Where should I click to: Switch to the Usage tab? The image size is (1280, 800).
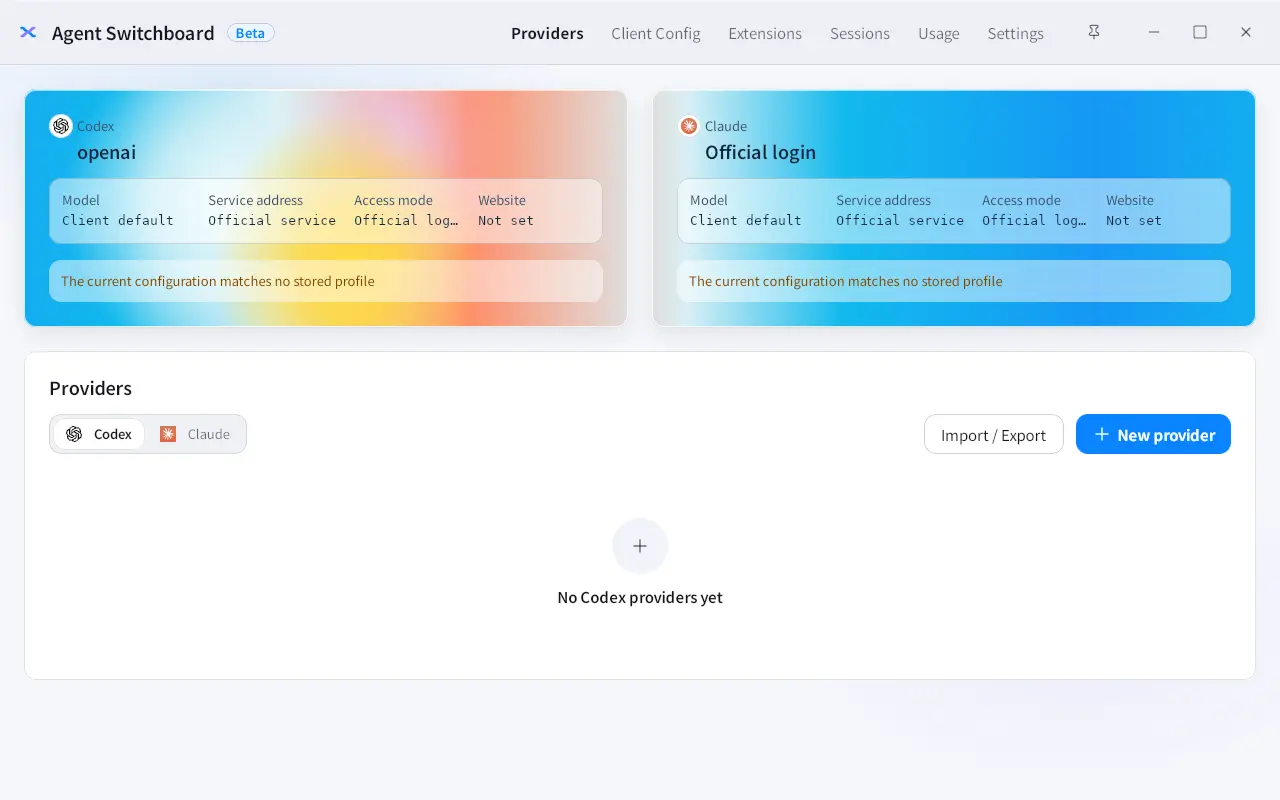pos(939,33)
